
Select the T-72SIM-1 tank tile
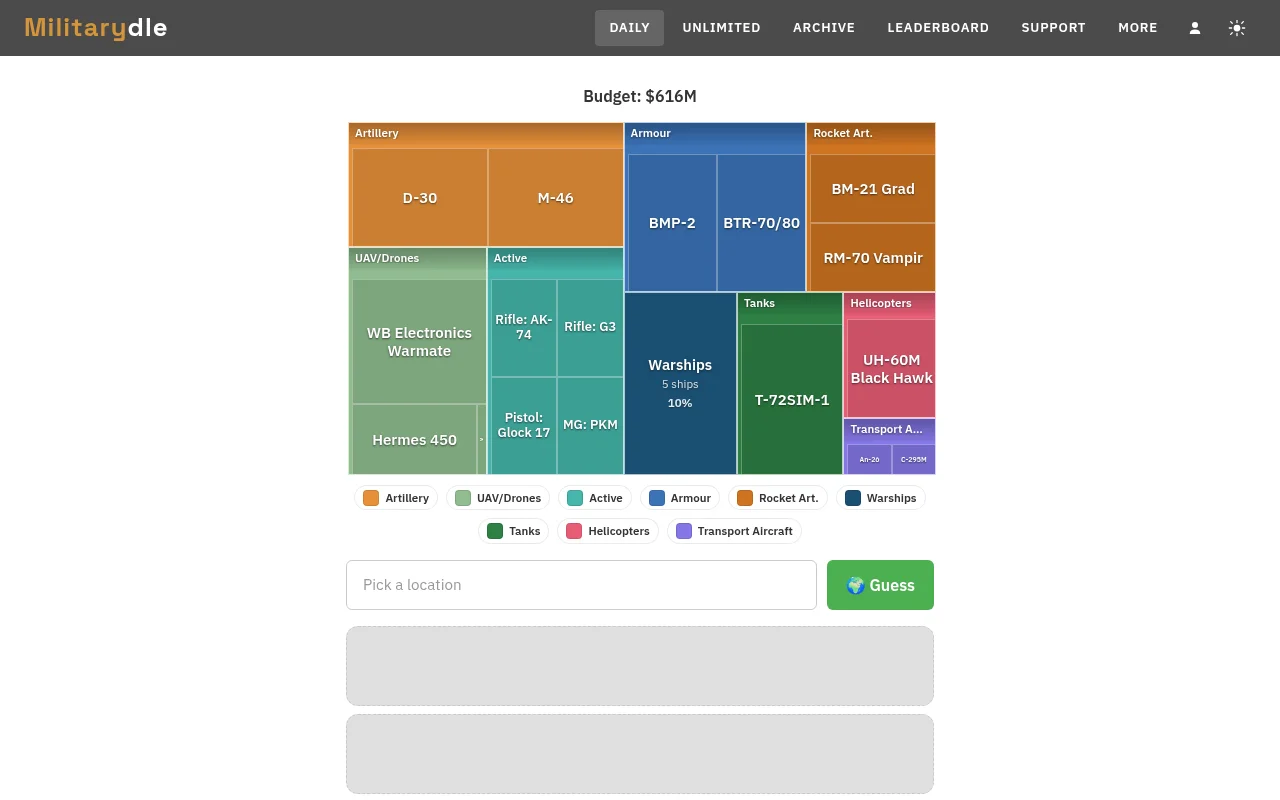point(792,399)
